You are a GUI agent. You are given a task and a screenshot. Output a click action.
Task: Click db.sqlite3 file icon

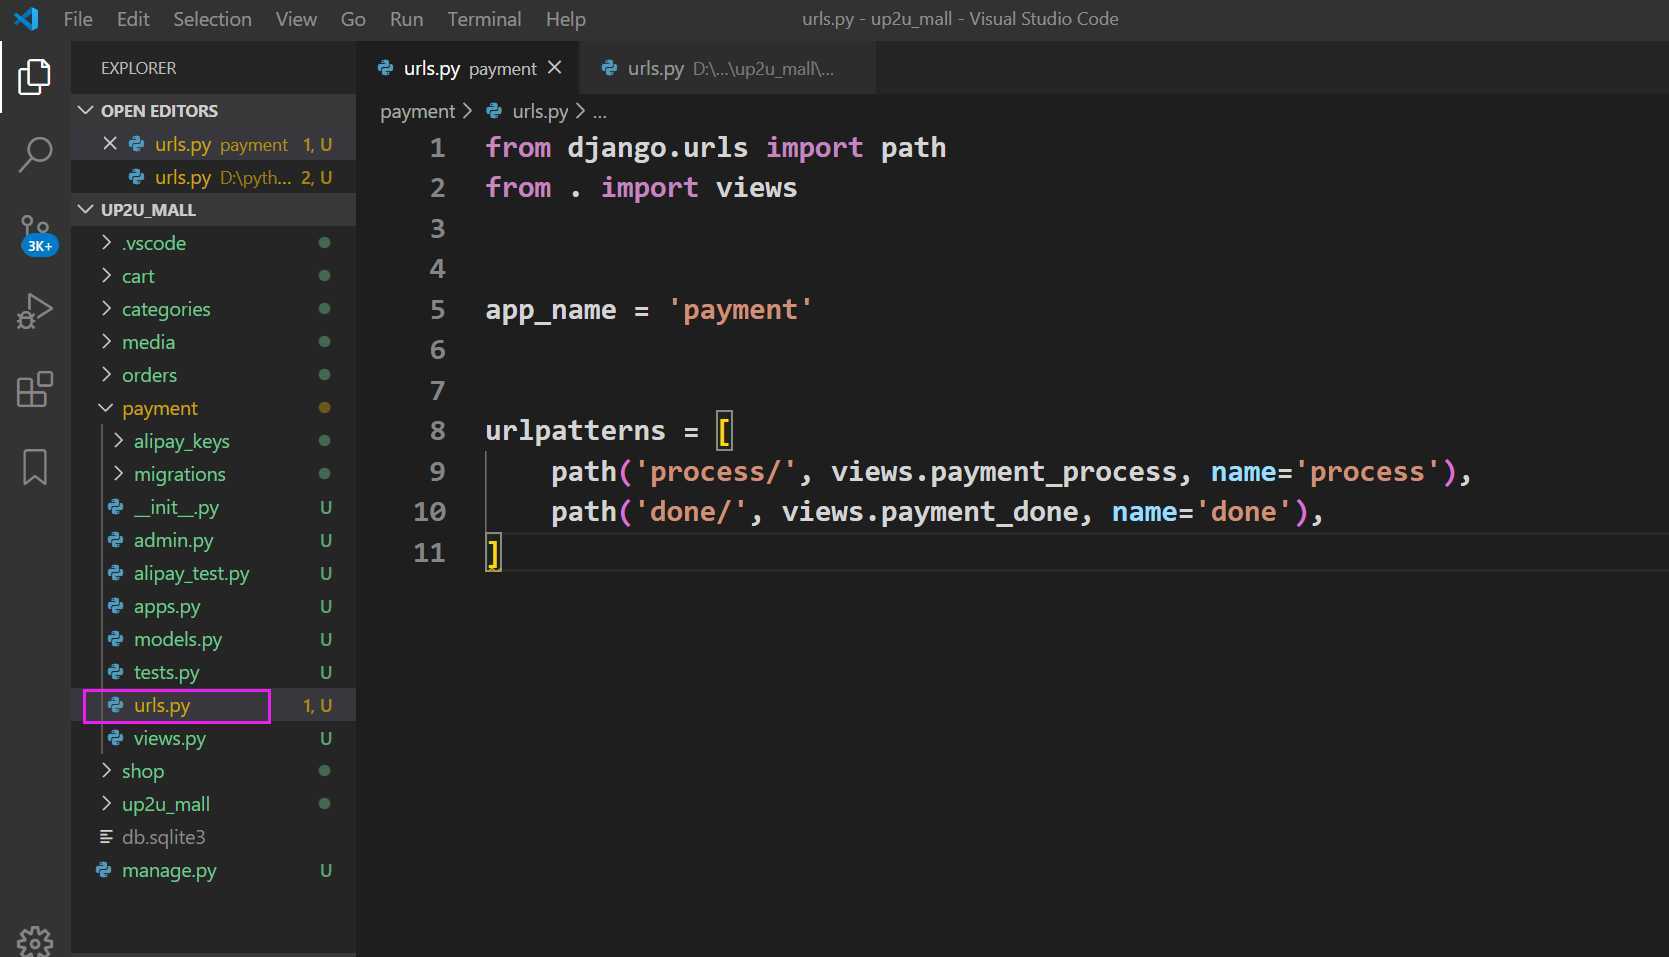click(106, 837)
